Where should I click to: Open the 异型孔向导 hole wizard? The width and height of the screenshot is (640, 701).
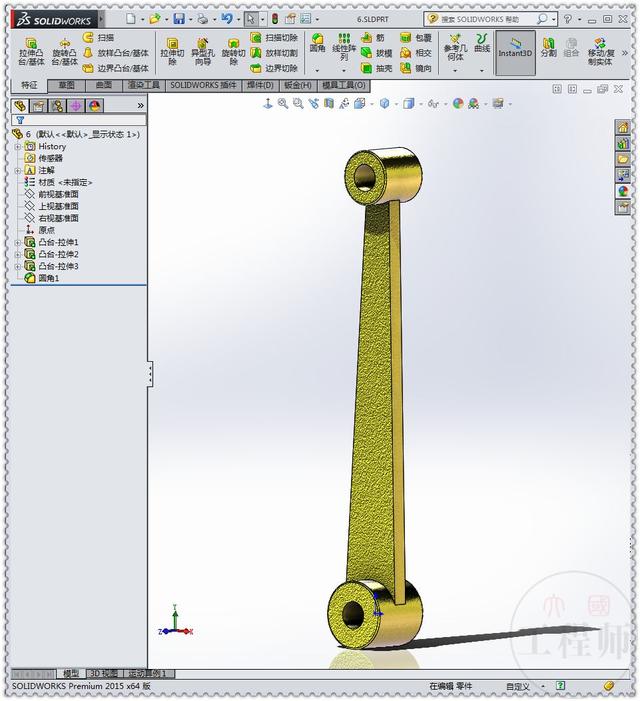(203, 52)
